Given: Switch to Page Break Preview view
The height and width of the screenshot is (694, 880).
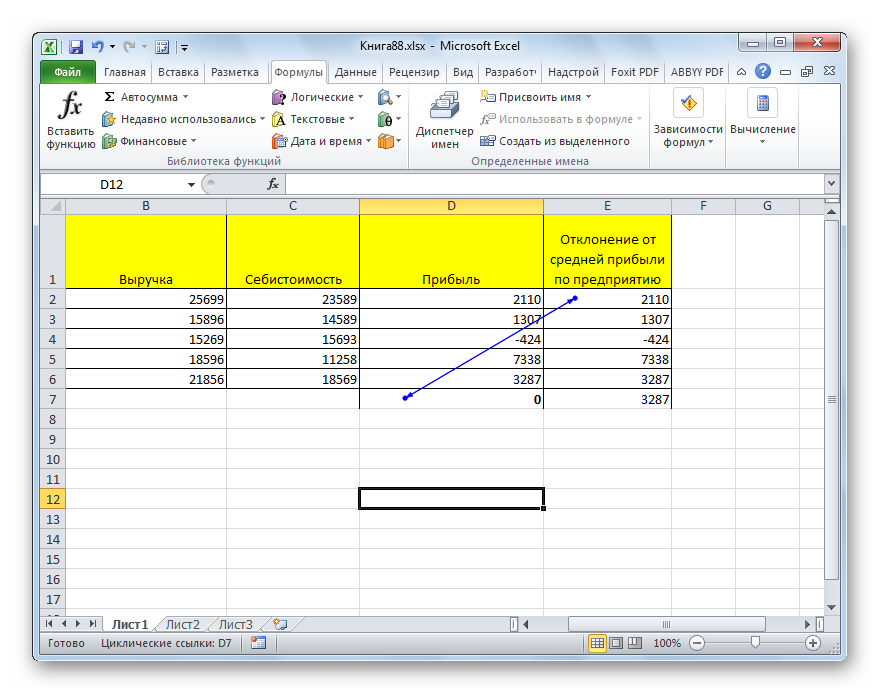Looking at the screenshot, I should (633, 643).
